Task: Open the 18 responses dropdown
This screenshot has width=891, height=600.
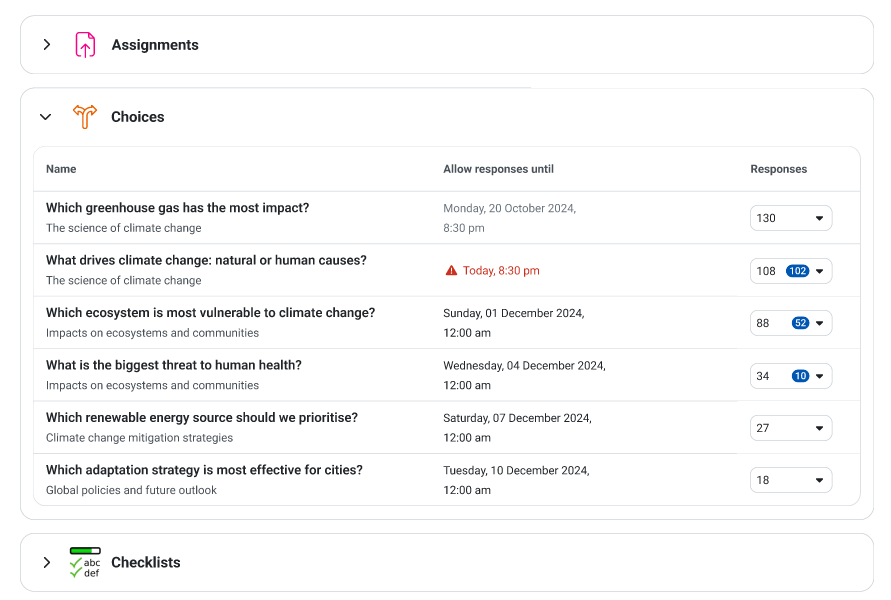Action: [x=791, y=480]
